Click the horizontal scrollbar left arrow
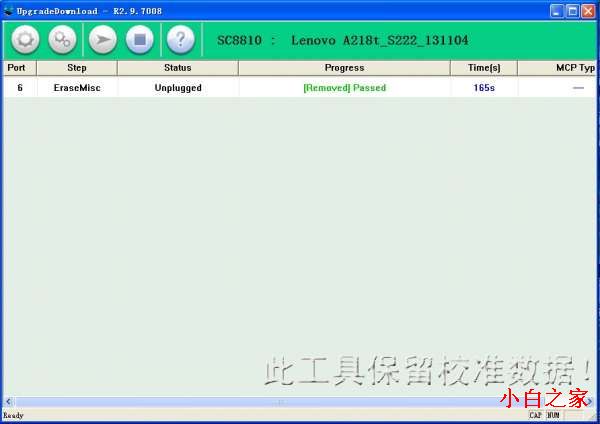The width and height of the screenshot is (600, 424). point(8,402)
